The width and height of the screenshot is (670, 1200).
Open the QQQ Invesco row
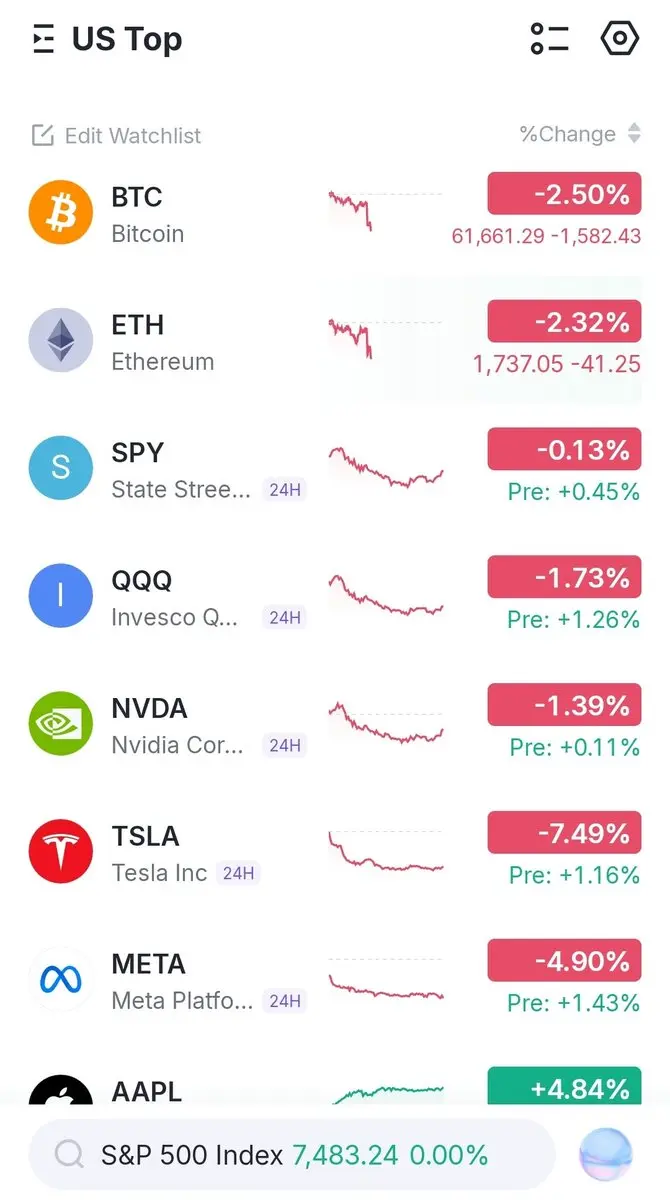(335, 597)
